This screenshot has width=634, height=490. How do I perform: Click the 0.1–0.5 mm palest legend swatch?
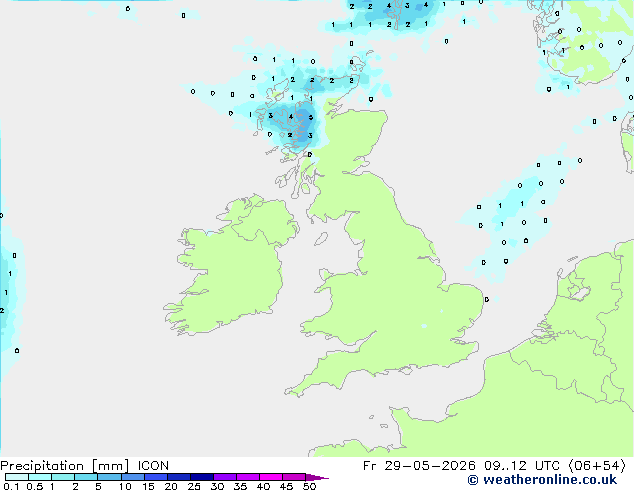[x=17, y=477]
